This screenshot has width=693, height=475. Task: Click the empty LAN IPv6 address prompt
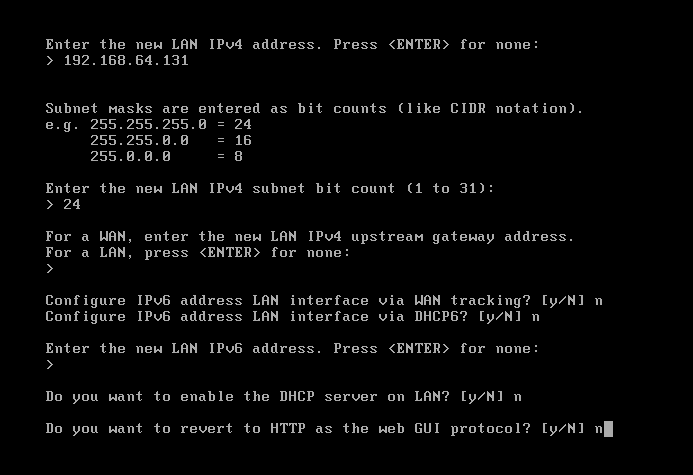tap(50, 365)
